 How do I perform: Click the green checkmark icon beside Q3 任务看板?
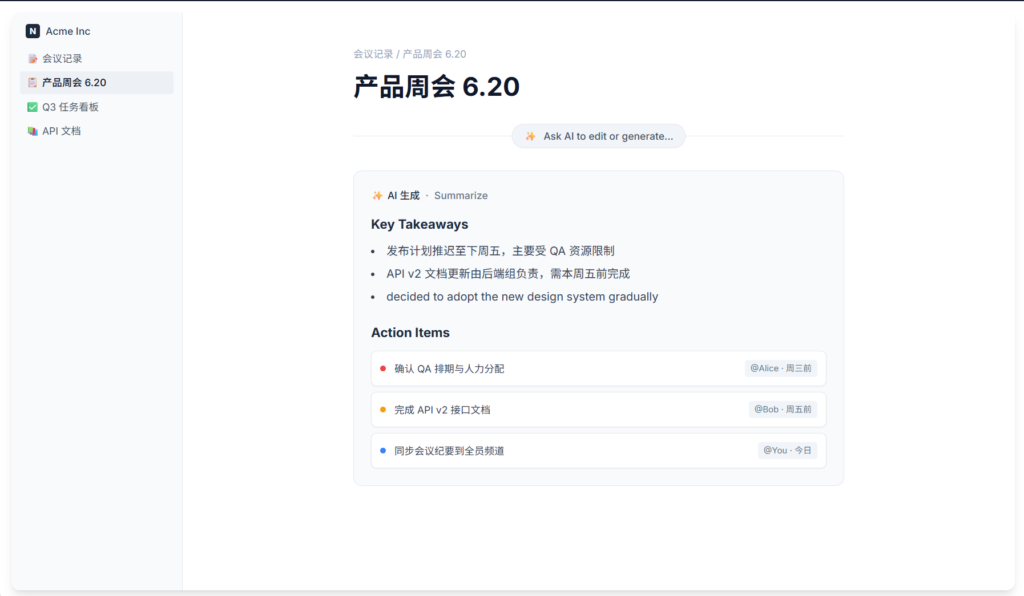[33, 107]
